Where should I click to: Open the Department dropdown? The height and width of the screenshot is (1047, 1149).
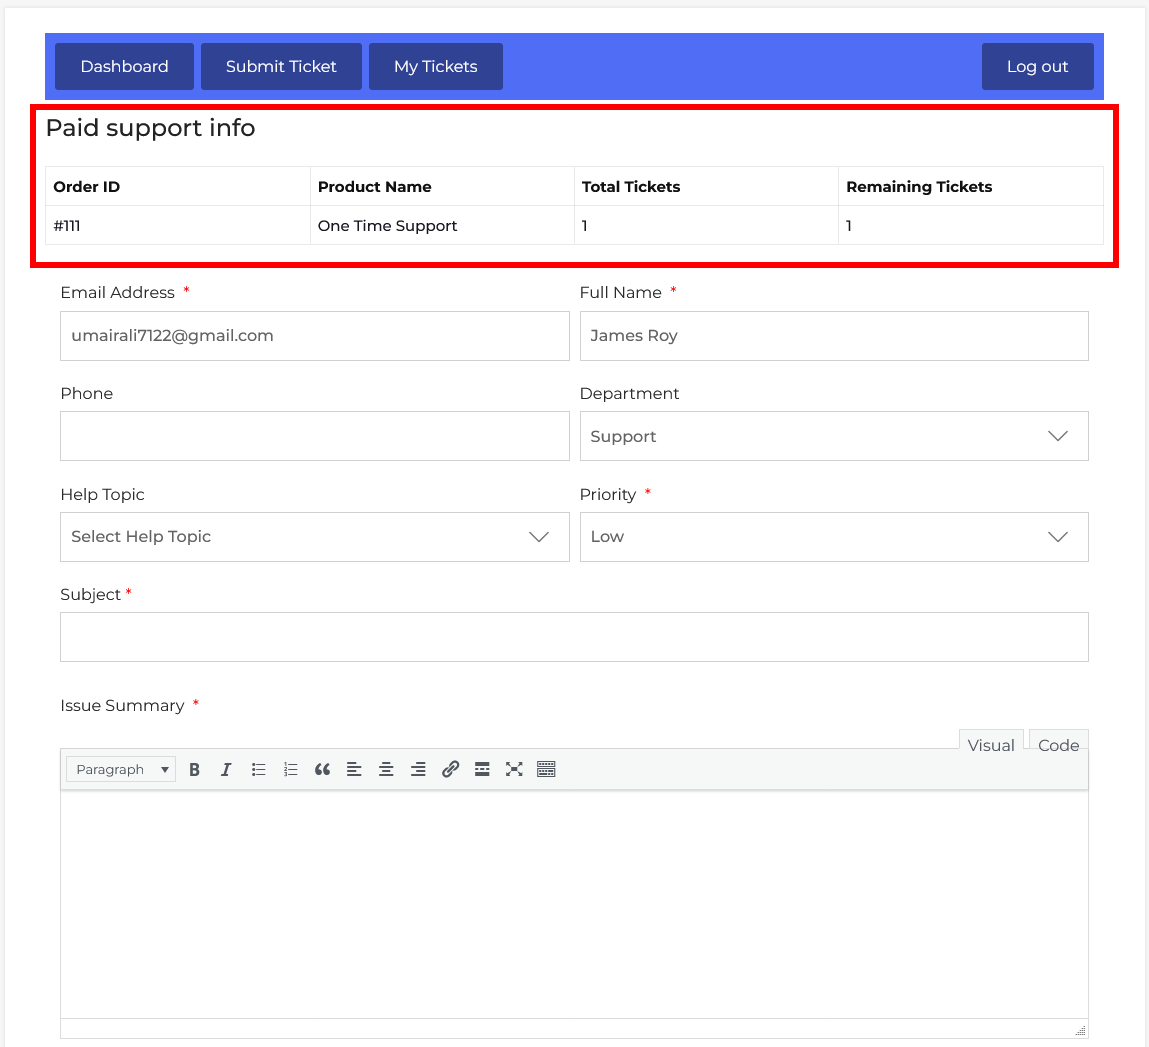833,436
